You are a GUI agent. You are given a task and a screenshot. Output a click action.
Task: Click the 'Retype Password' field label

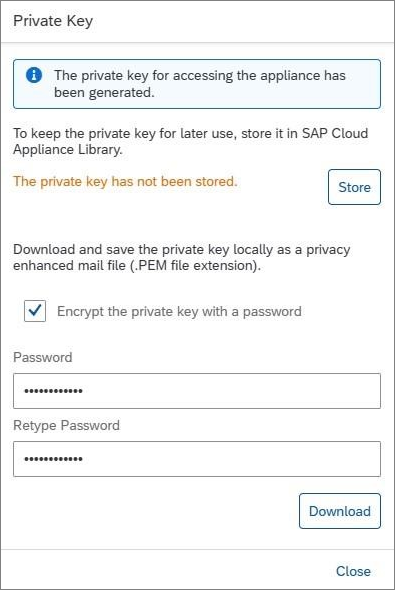coord(67,426)
